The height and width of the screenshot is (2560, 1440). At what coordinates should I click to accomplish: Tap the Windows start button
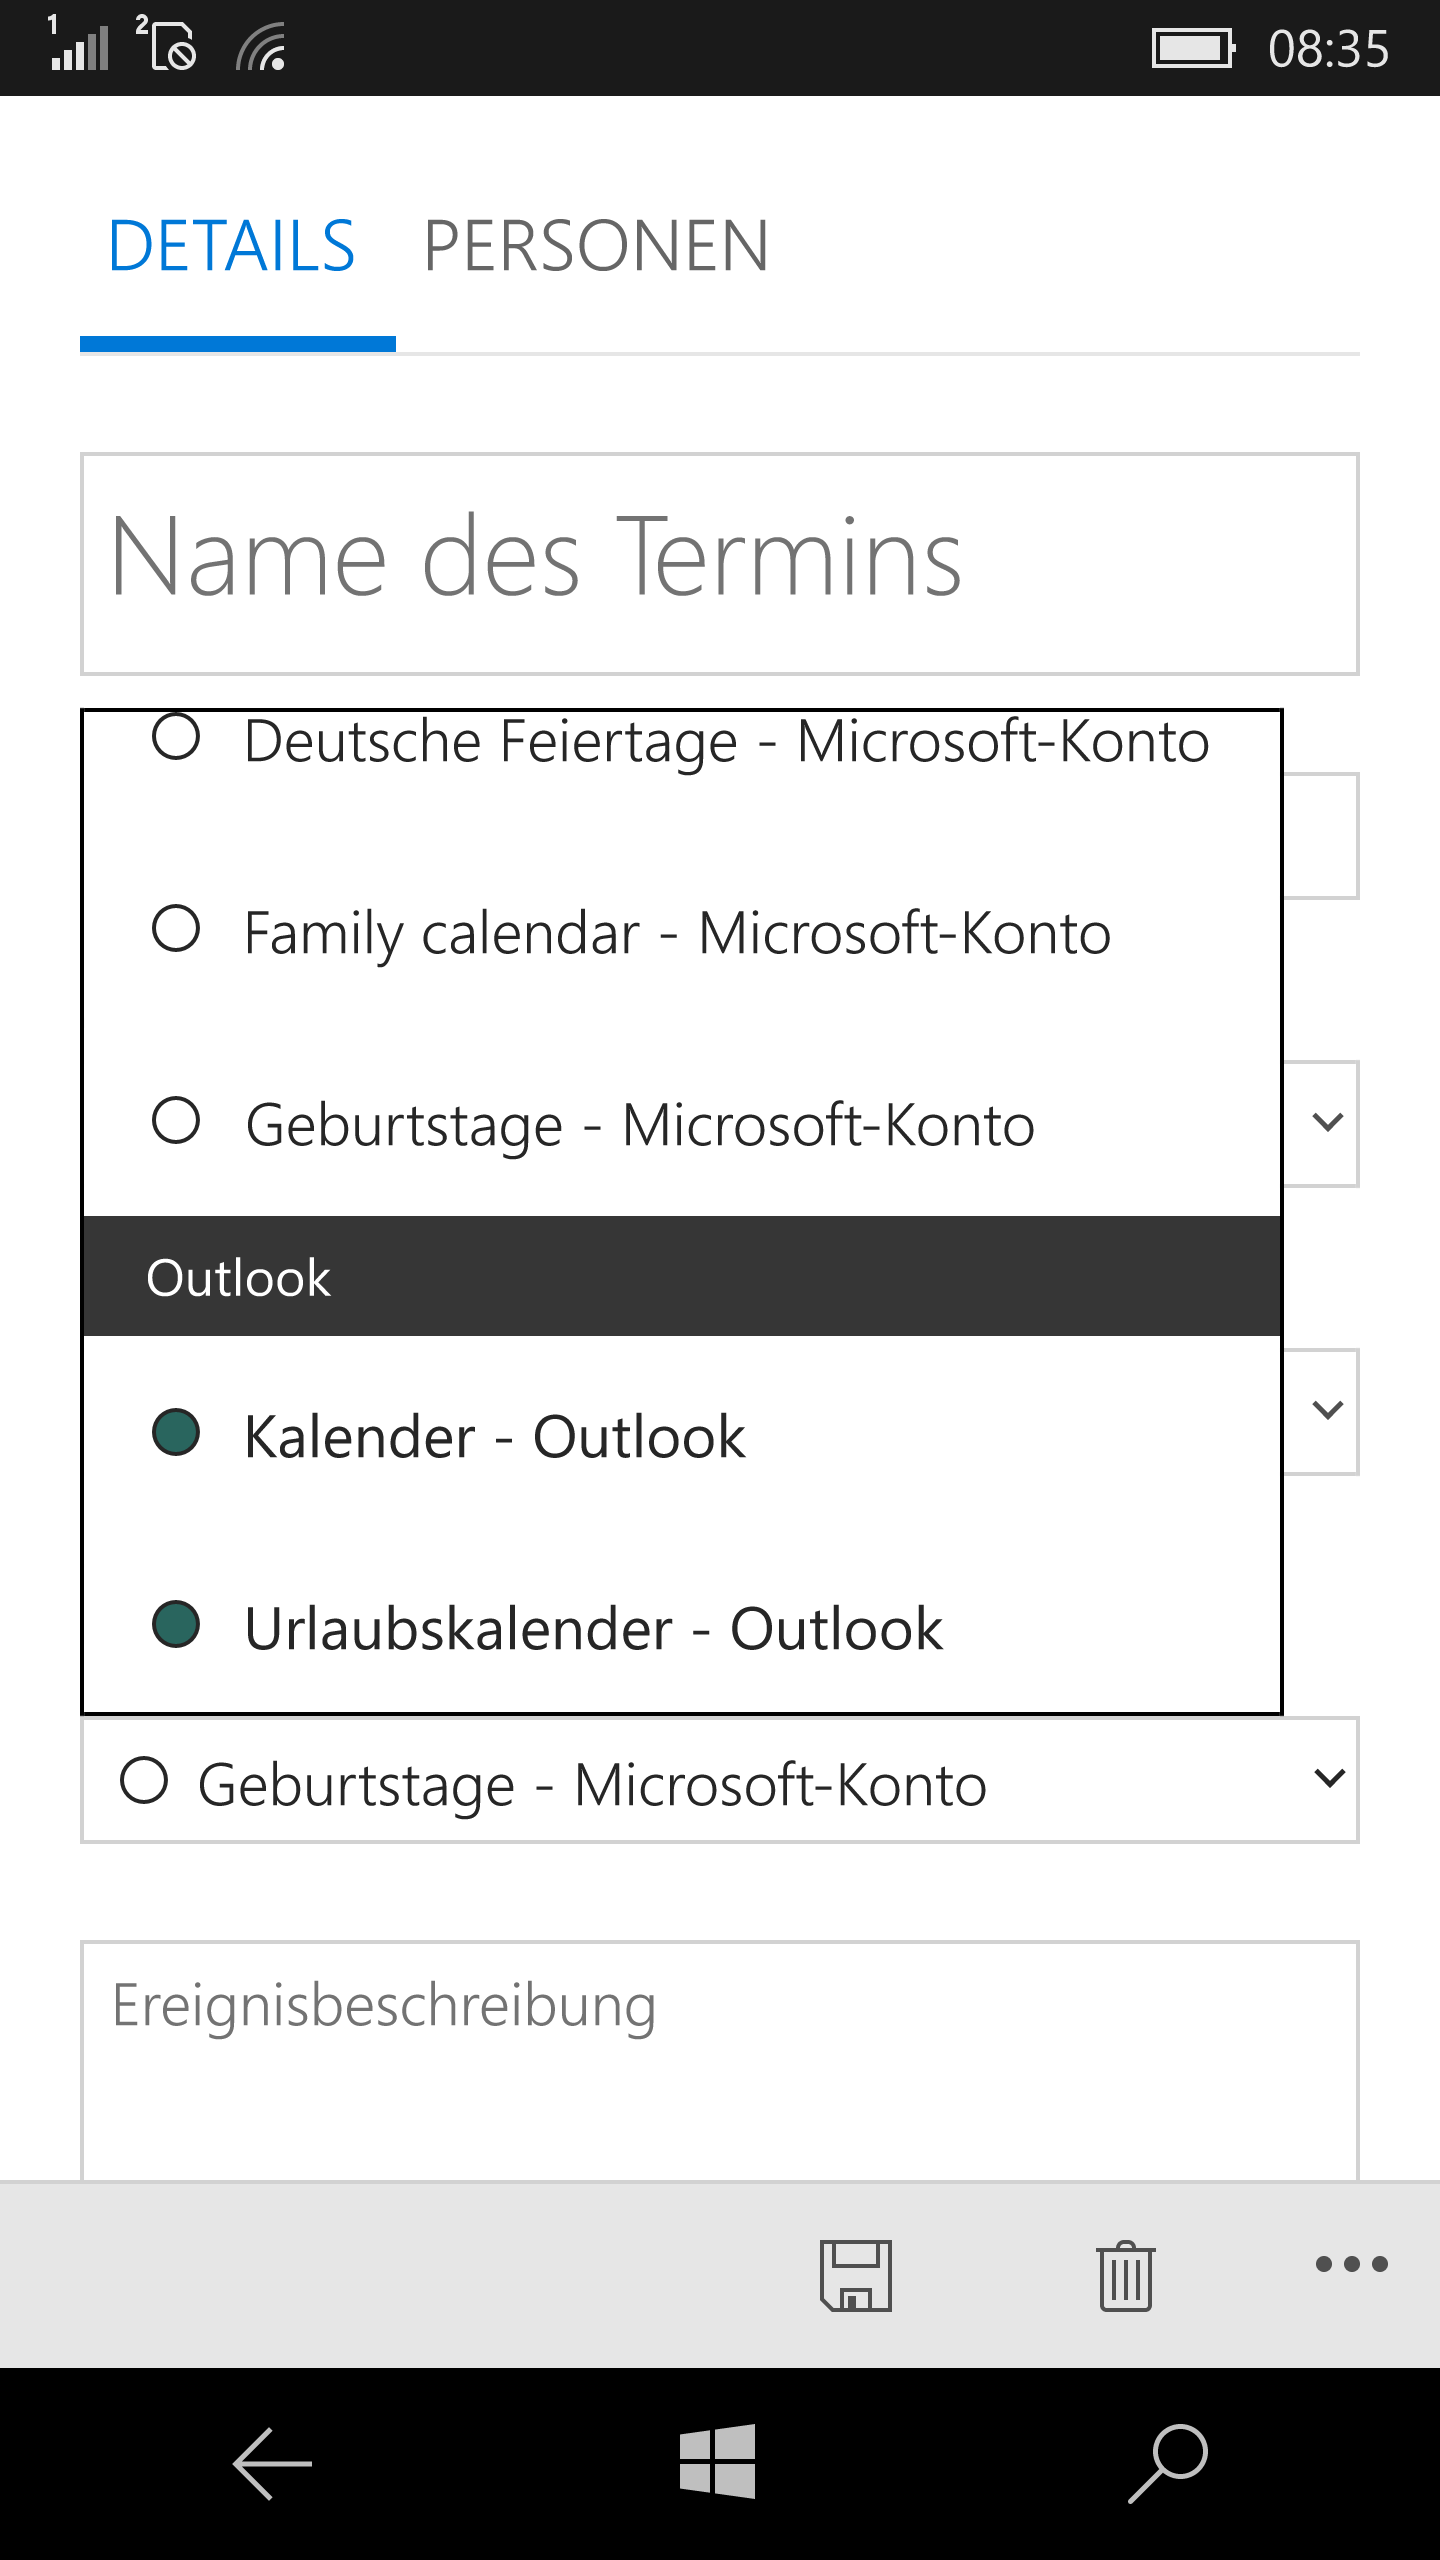(718, 2462)
